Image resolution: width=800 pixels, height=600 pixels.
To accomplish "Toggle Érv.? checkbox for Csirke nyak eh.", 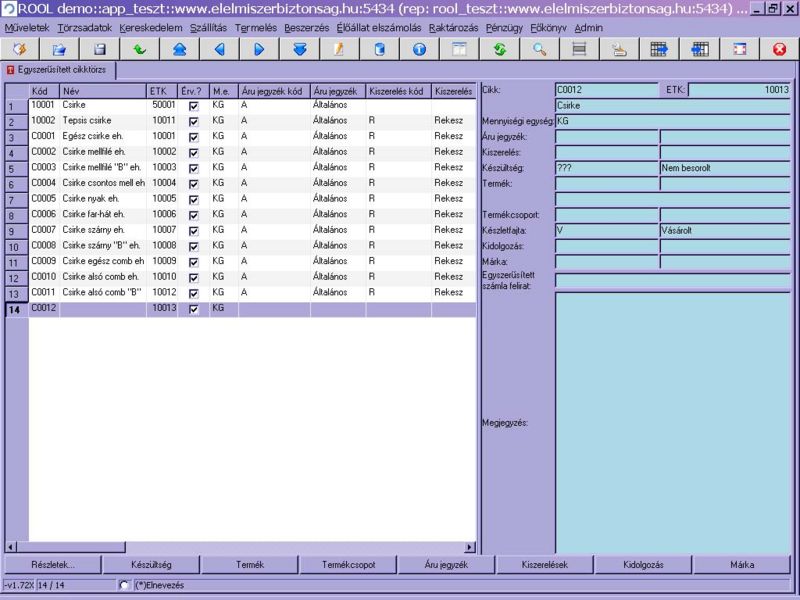I will point(194,199).
